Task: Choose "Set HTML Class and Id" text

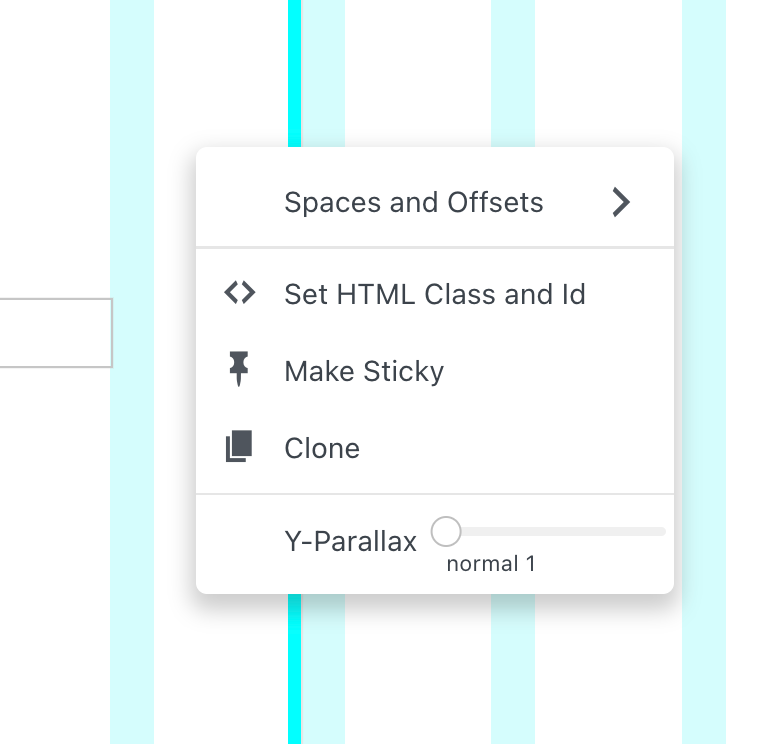Action: pyautogui.click(x=434, y=294)
